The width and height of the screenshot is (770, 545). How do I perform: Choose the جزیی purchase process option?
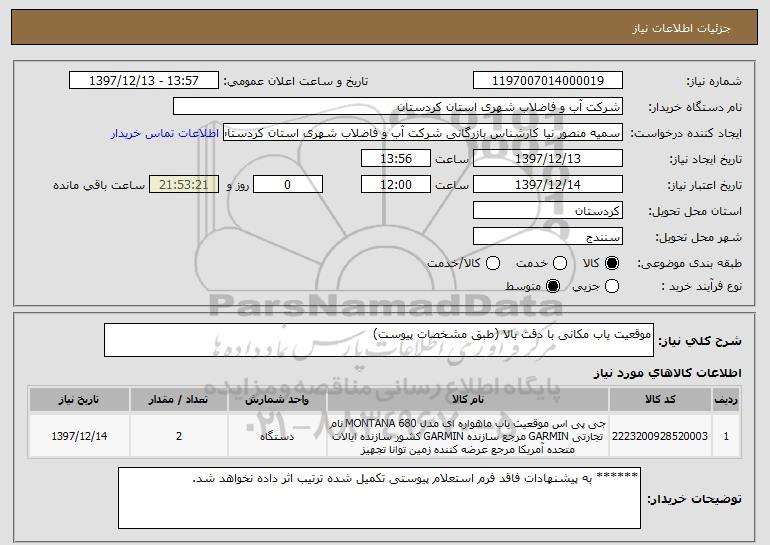612,286
